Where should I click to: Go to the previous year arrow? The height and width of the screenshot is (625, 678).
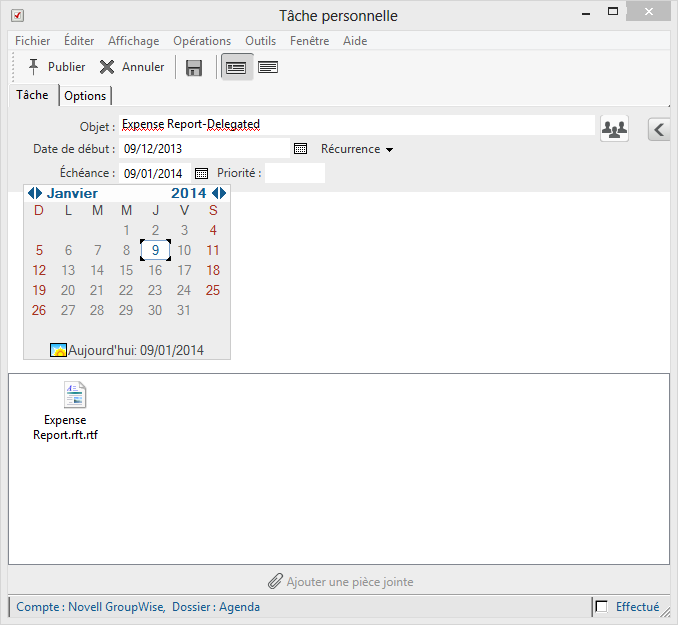coord(215,193)
